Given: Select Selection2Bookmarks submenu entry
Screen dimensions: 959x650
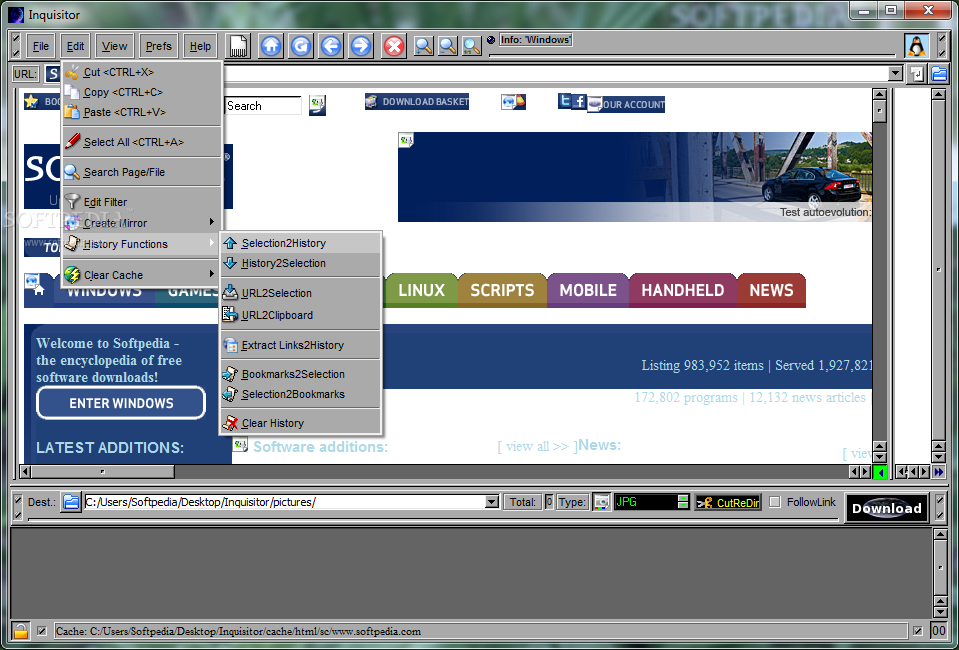Looking at the screenshot, I should (301, 394).
